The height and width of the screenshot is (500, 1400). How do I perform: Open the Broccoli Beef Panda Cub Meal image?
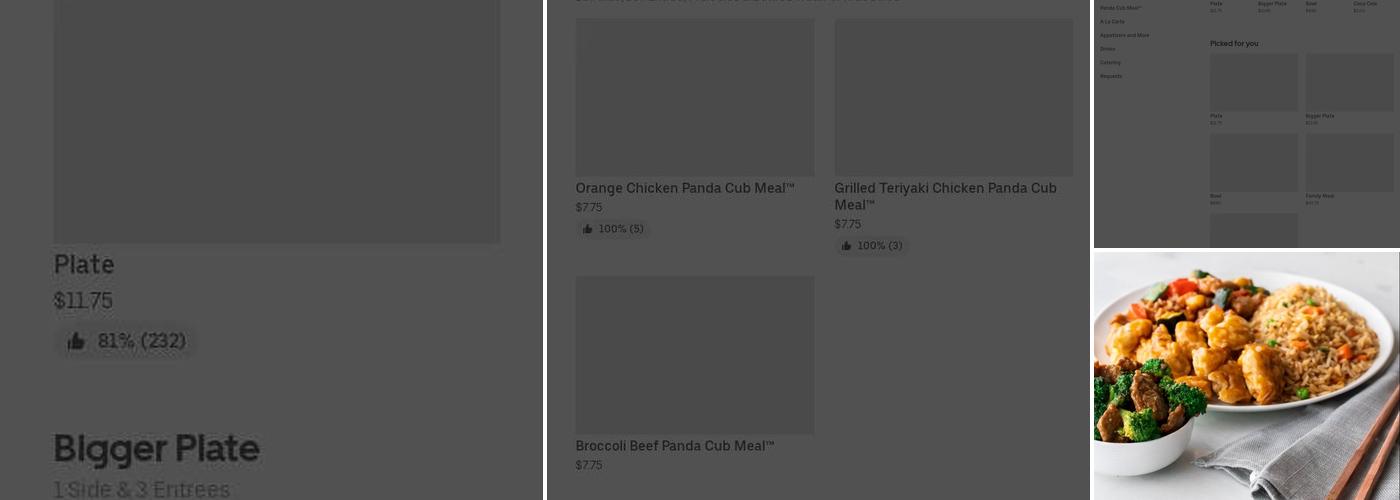(x=695, y=355)
